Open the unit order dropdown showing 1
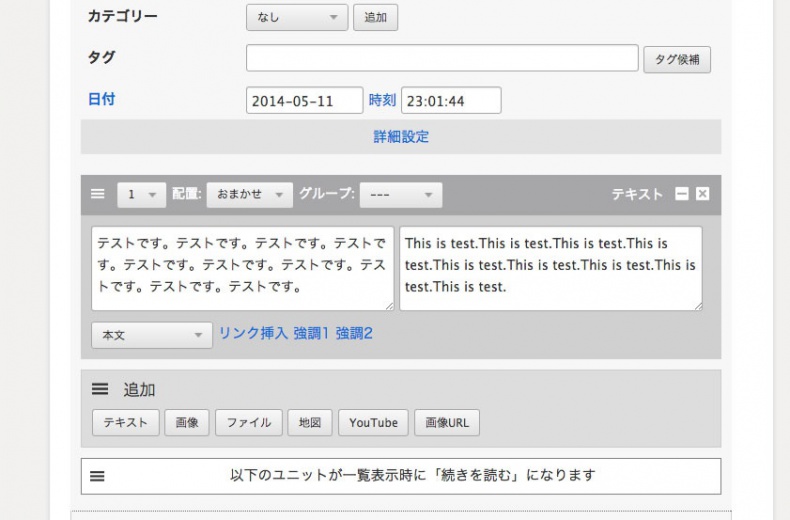 [x=141, y=195]
